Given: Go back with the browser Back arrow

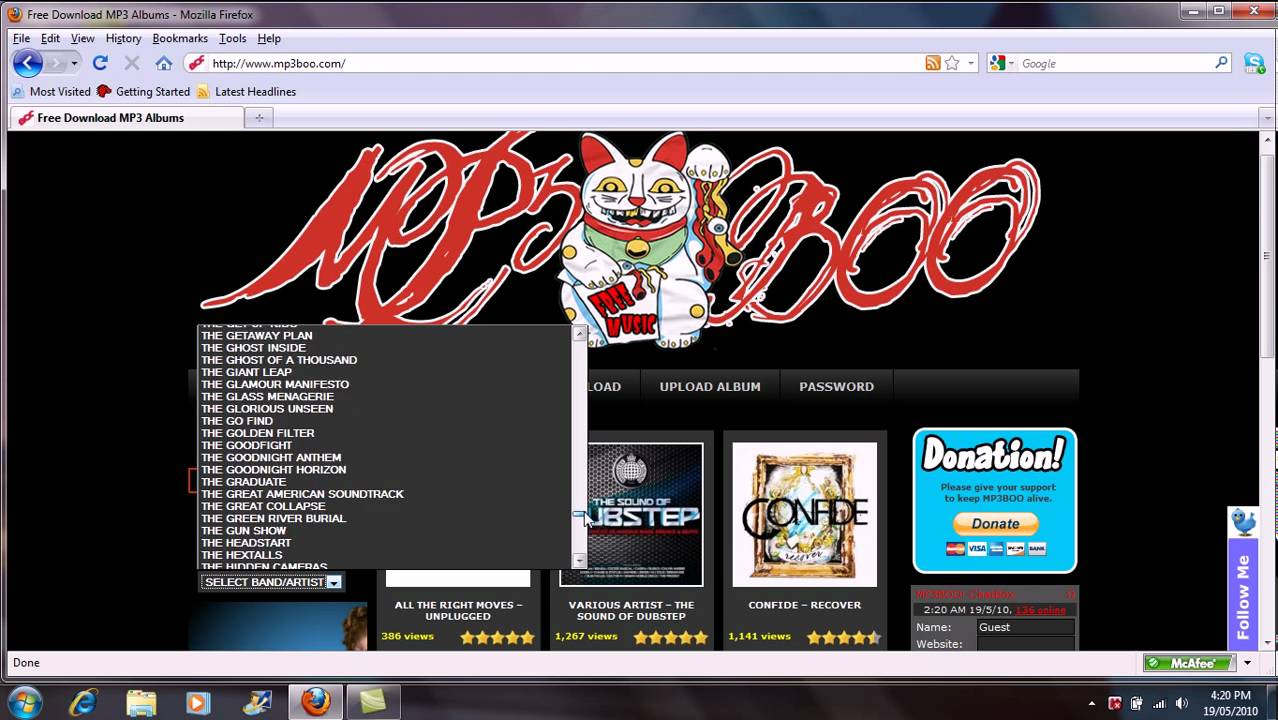Looking at the screenshot, I should 27,63.
